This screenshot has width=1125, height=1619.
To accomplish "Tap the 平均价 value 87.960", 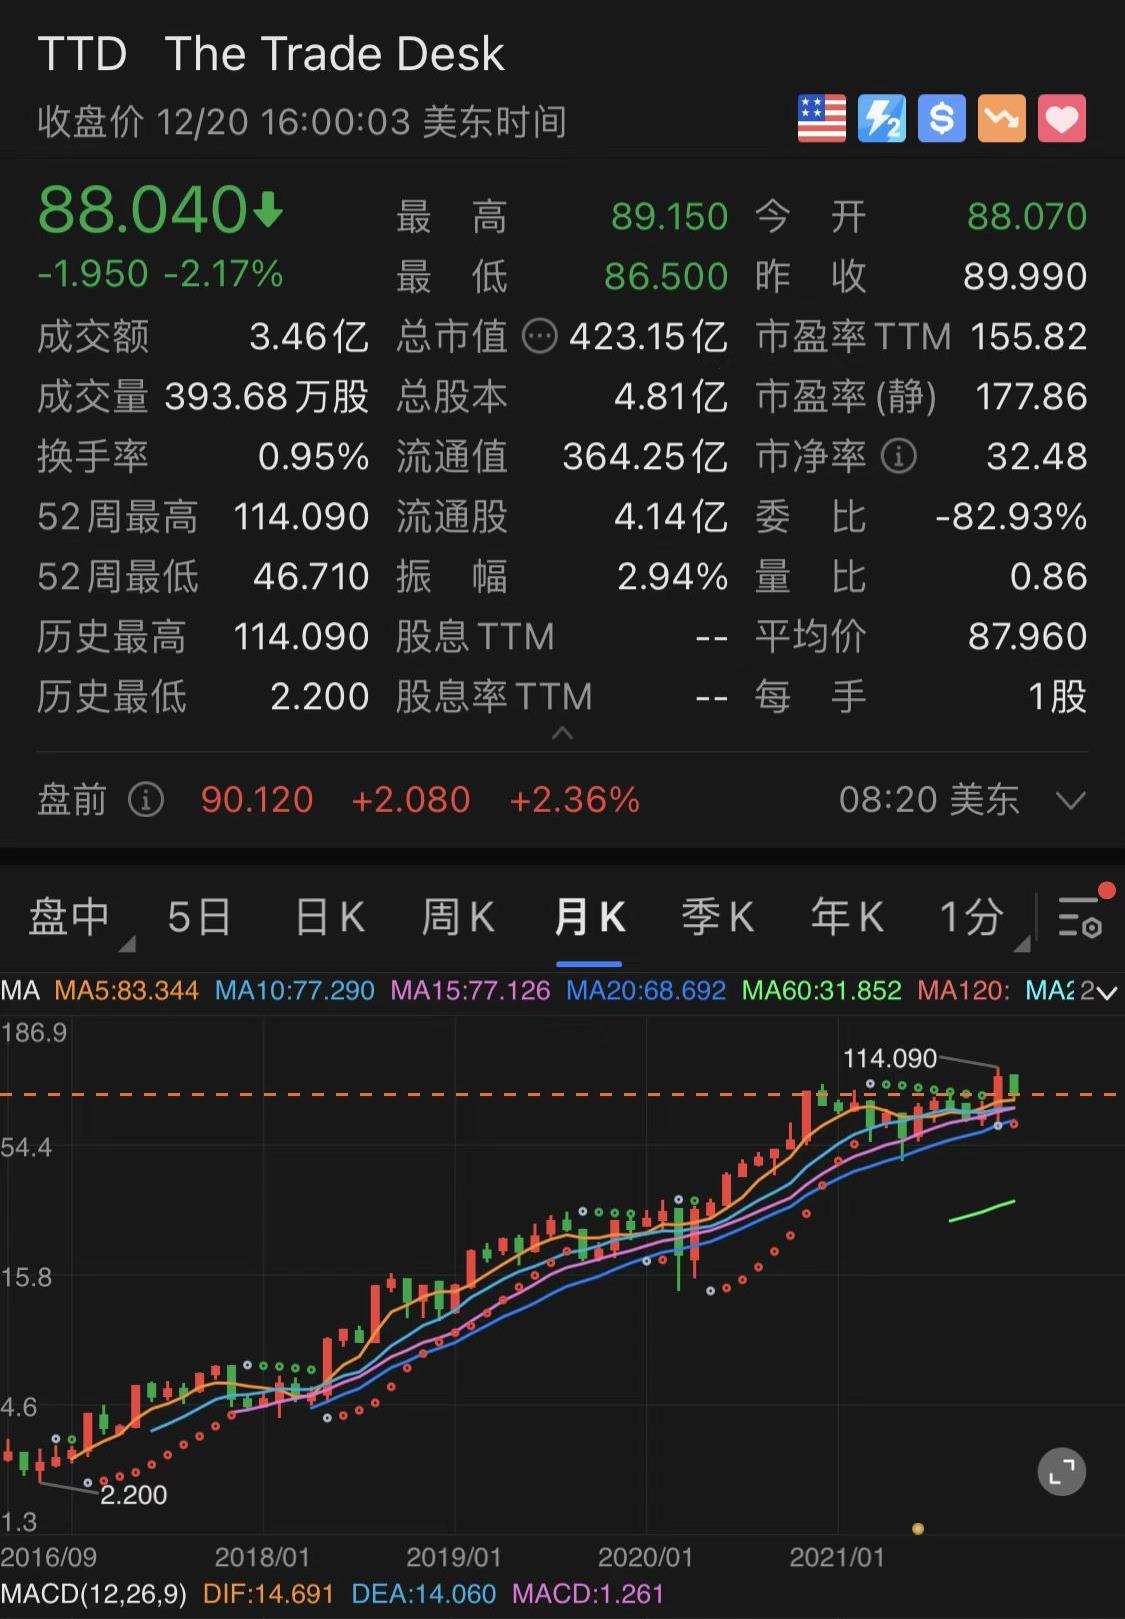I will tap(1028, 637).
